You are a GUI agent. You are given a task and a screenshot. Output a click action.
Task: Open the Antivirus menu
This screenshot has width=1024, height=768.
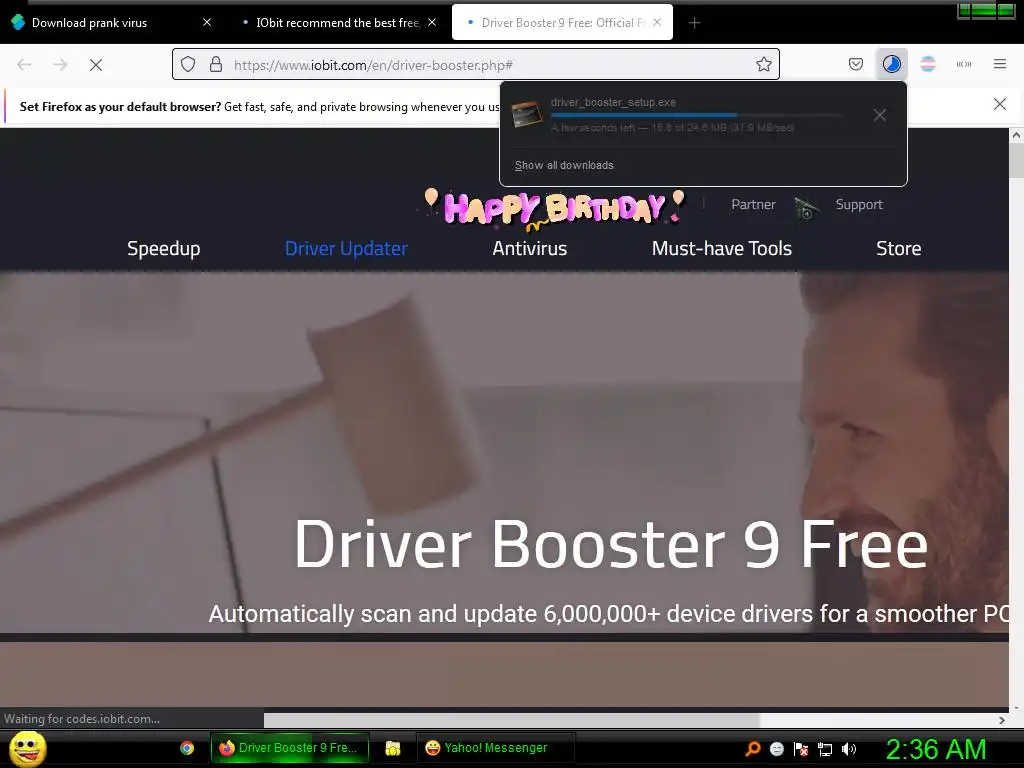click(x=530, y=249)
